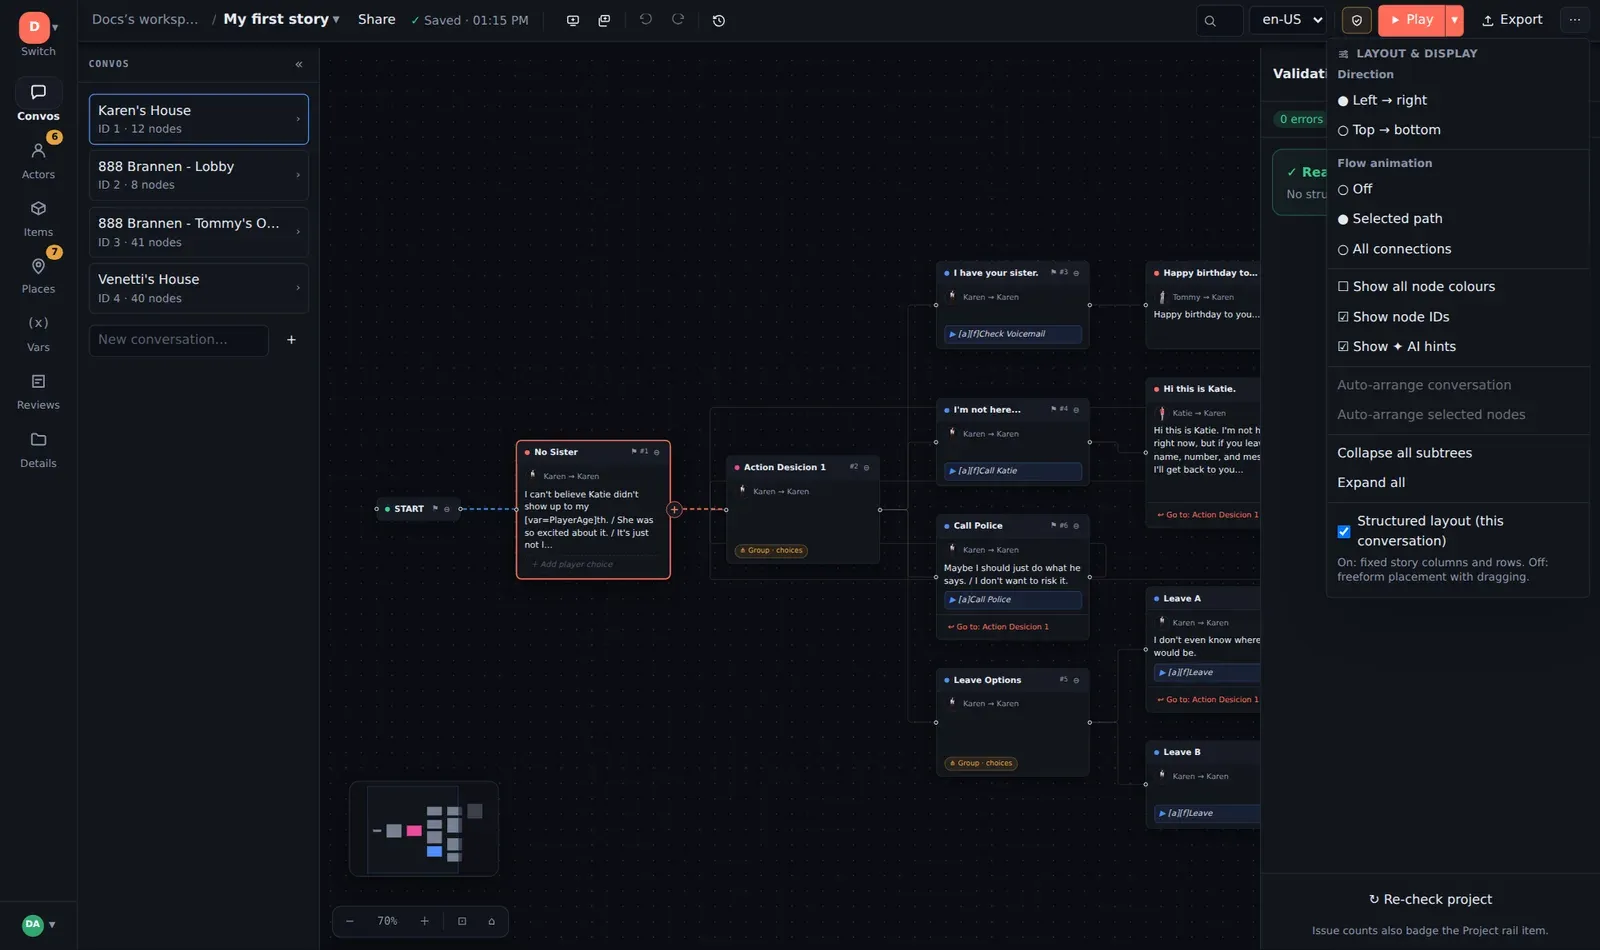Click the zoom in plus button
This screenshot has width=1600, height=950.
pos(424,921)
